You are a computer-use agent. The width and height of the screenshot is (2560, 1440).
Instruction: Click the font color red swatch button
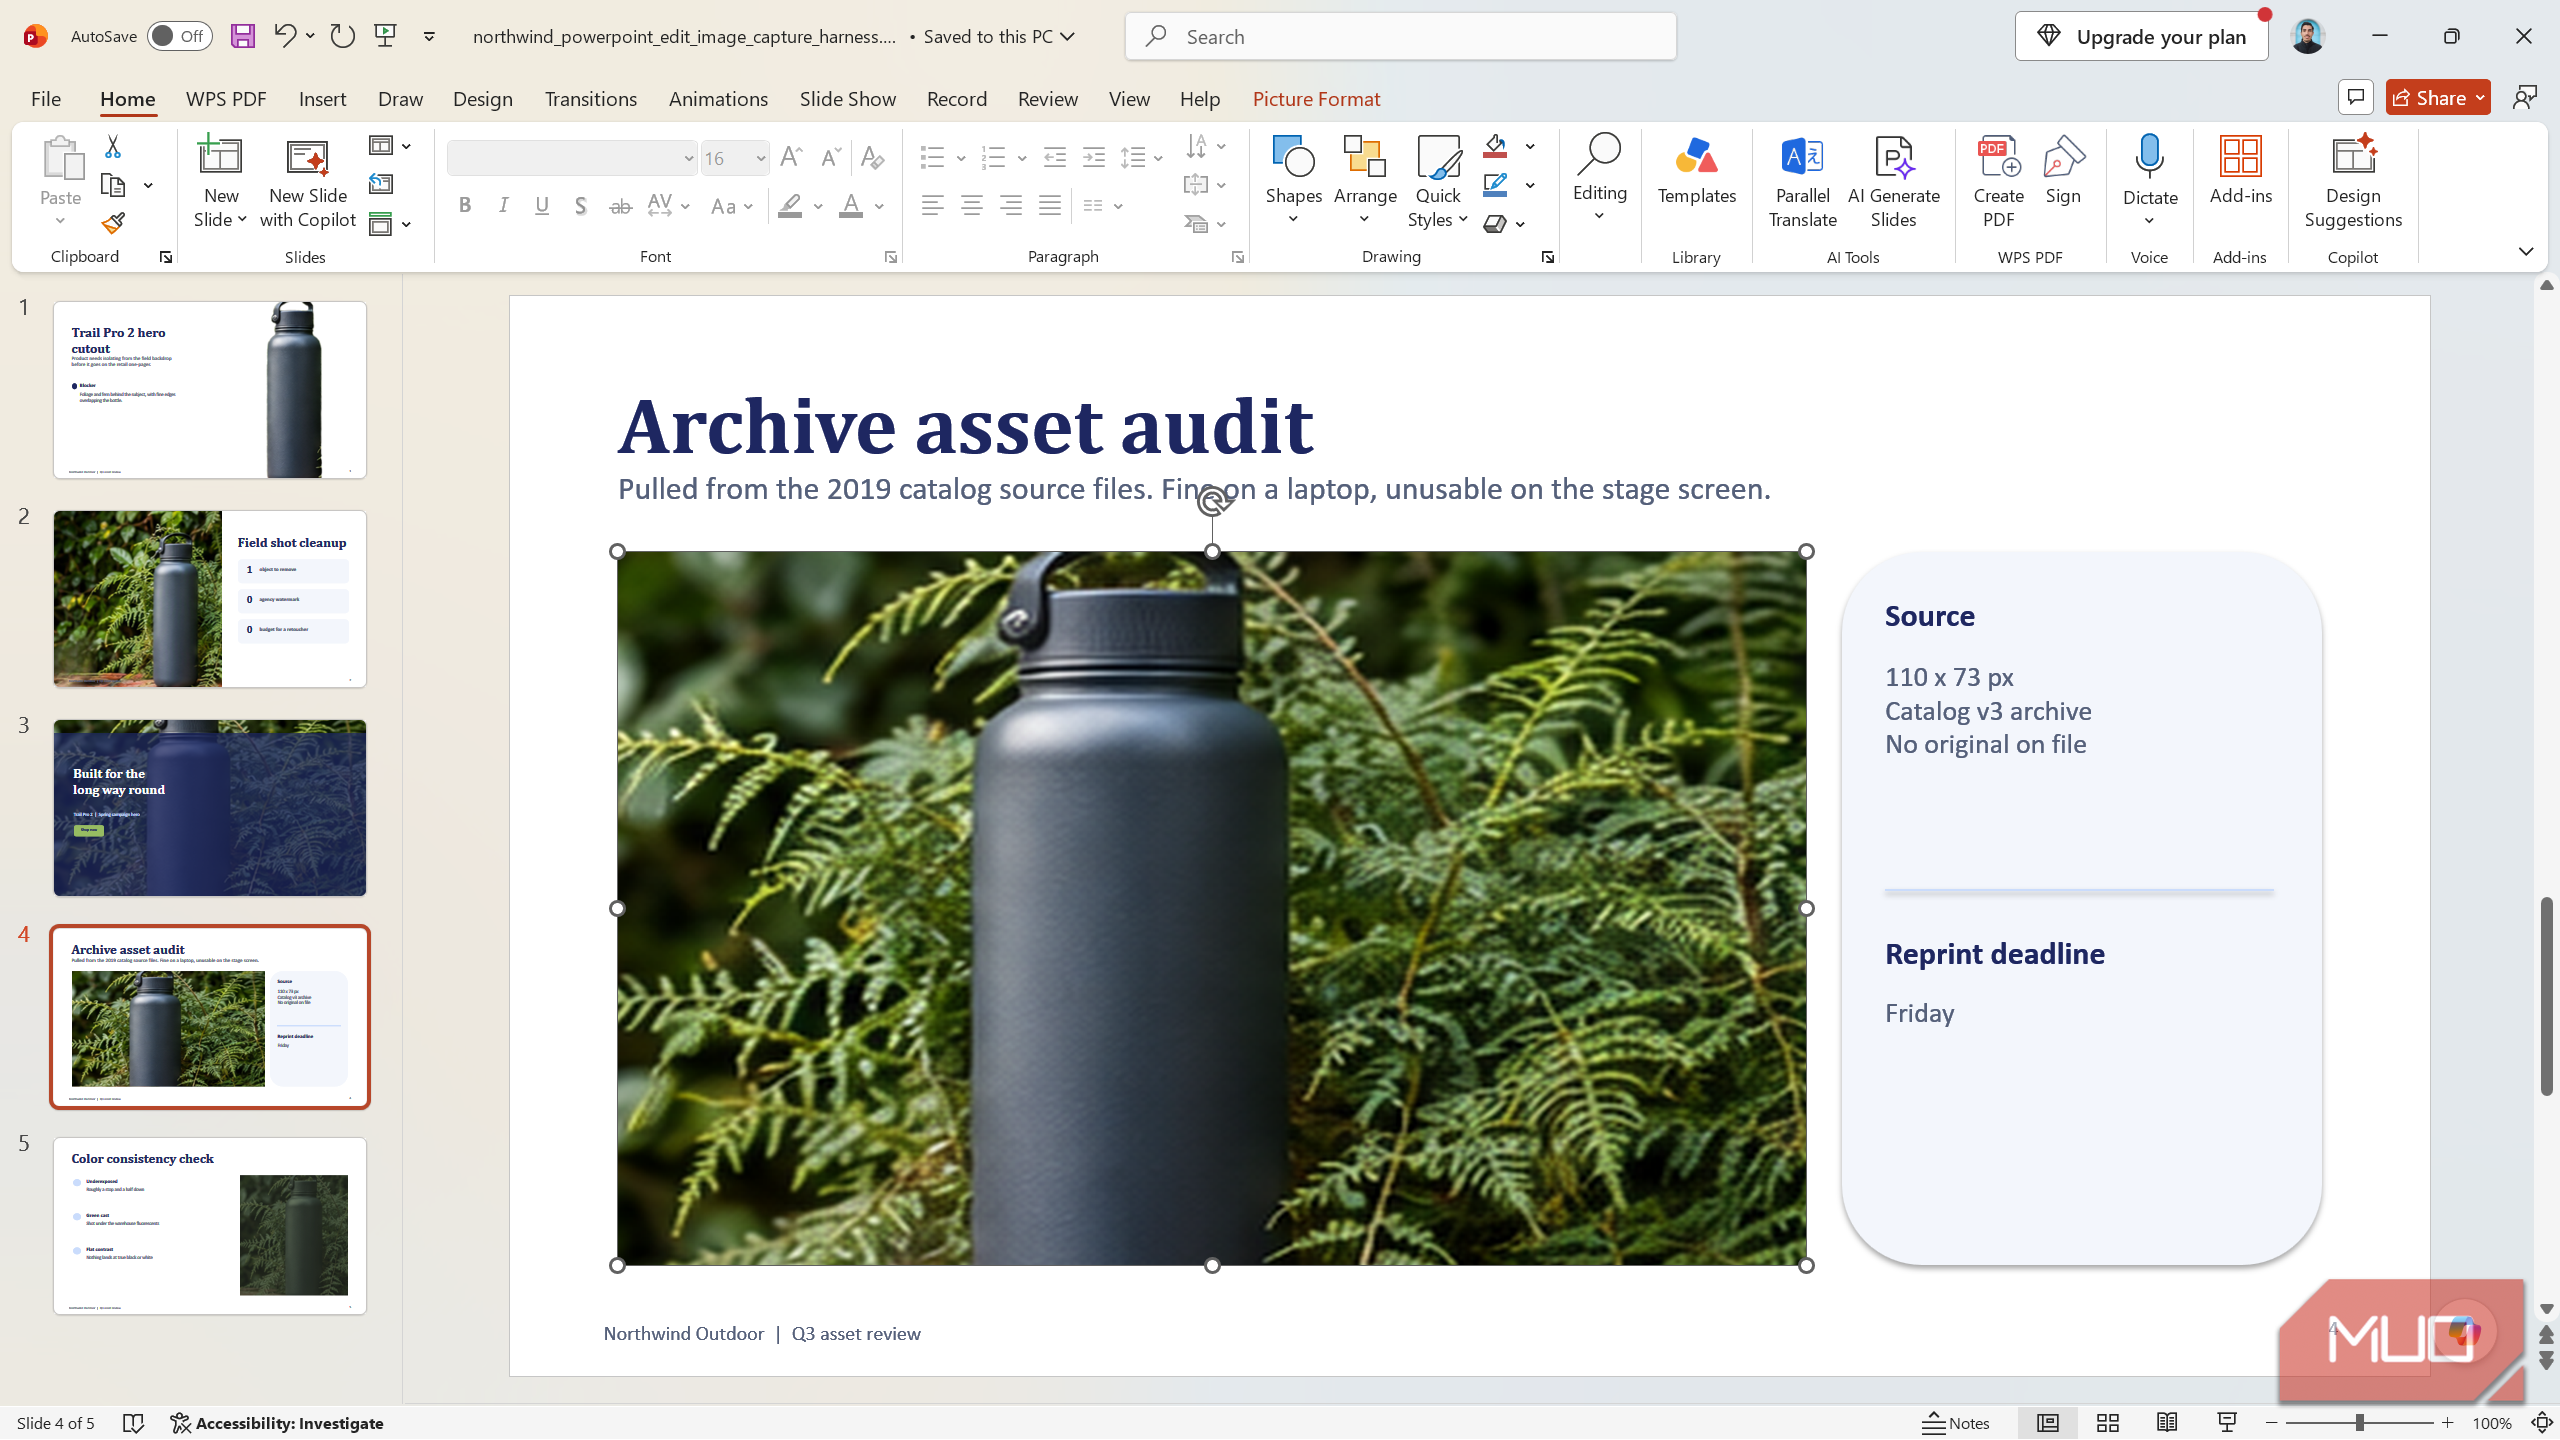[x=851, y=206]
